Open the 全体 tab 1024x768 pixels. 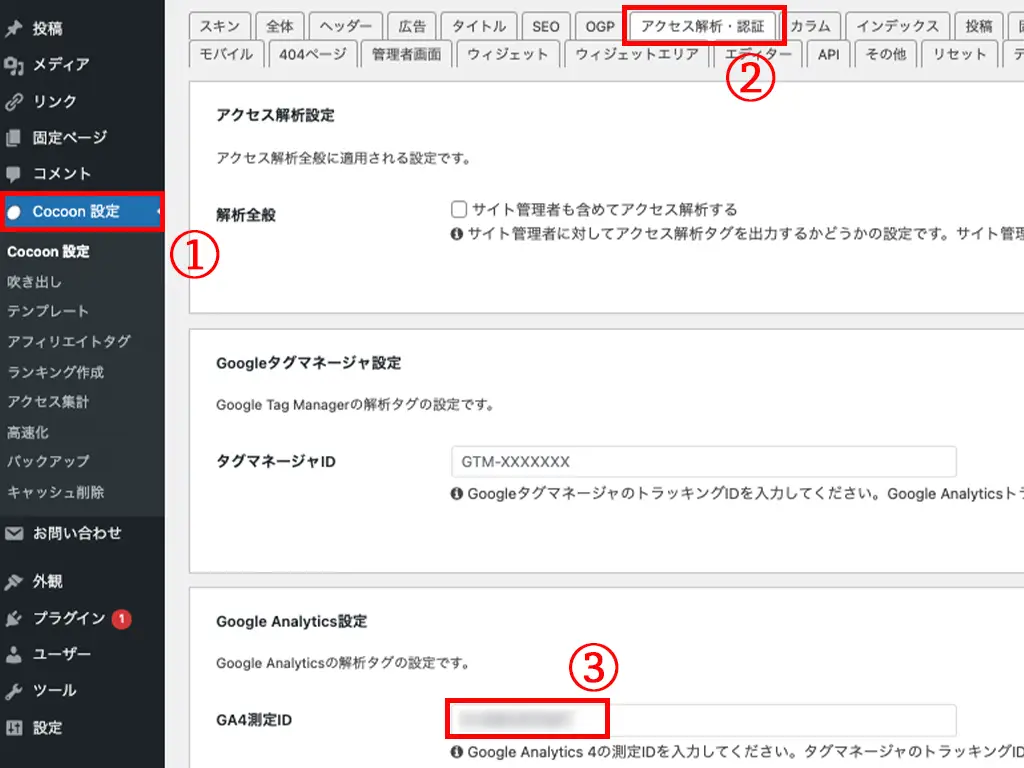point(280,26)
